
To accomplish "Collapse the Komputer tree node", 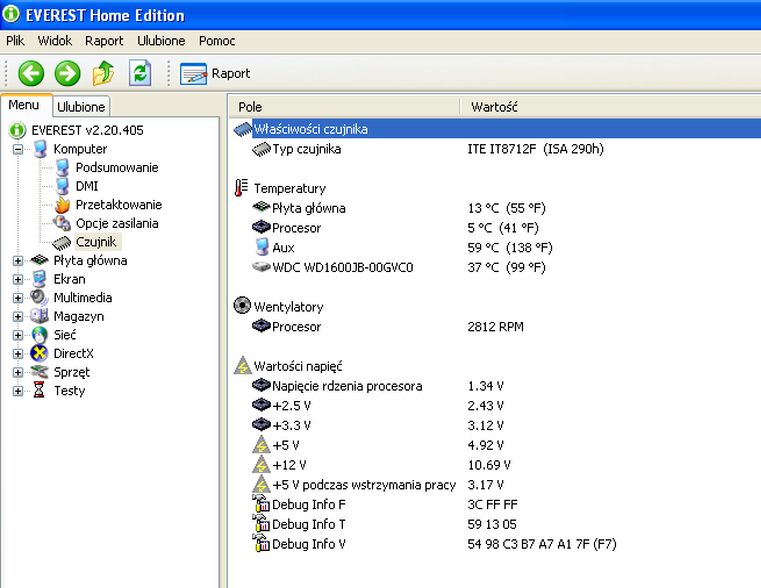I will (18, 149).
